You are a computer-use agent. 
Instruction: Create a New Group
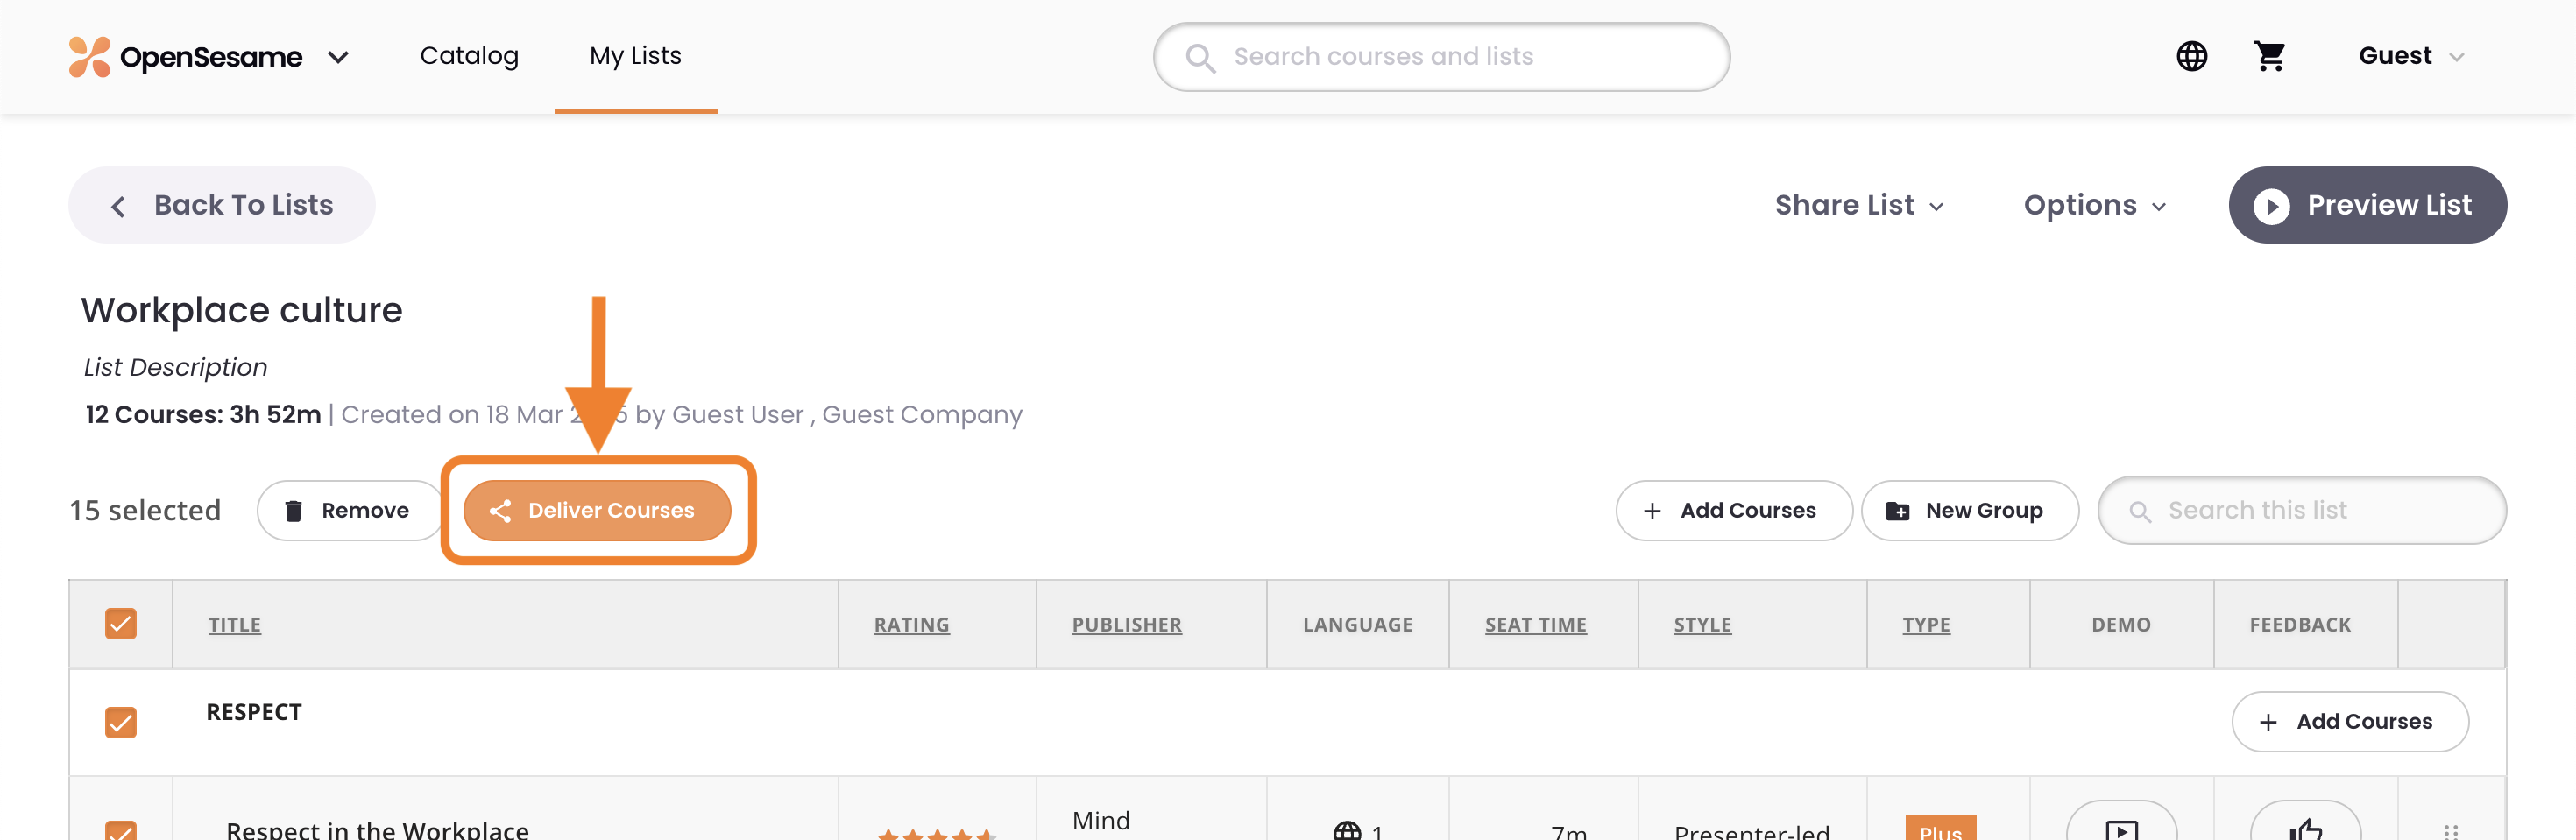[x=1969, y=510]
